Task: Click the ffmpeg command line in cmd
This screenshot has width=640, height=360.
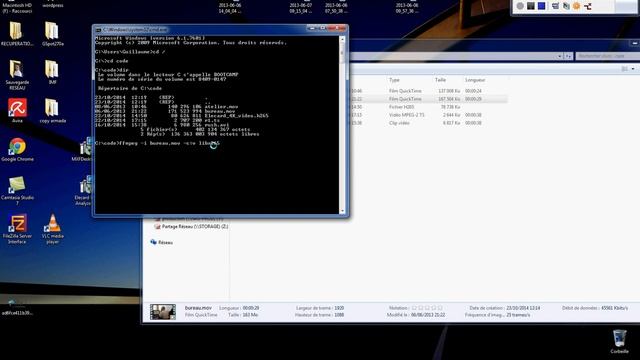Action: [157, 143]
